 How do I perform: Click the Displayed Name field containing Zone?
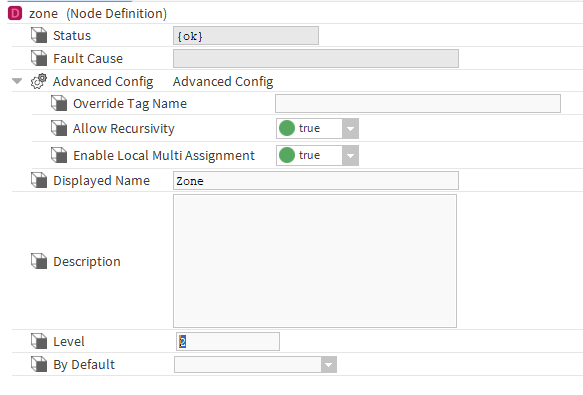pyautogui.click(x=316, y=180)
